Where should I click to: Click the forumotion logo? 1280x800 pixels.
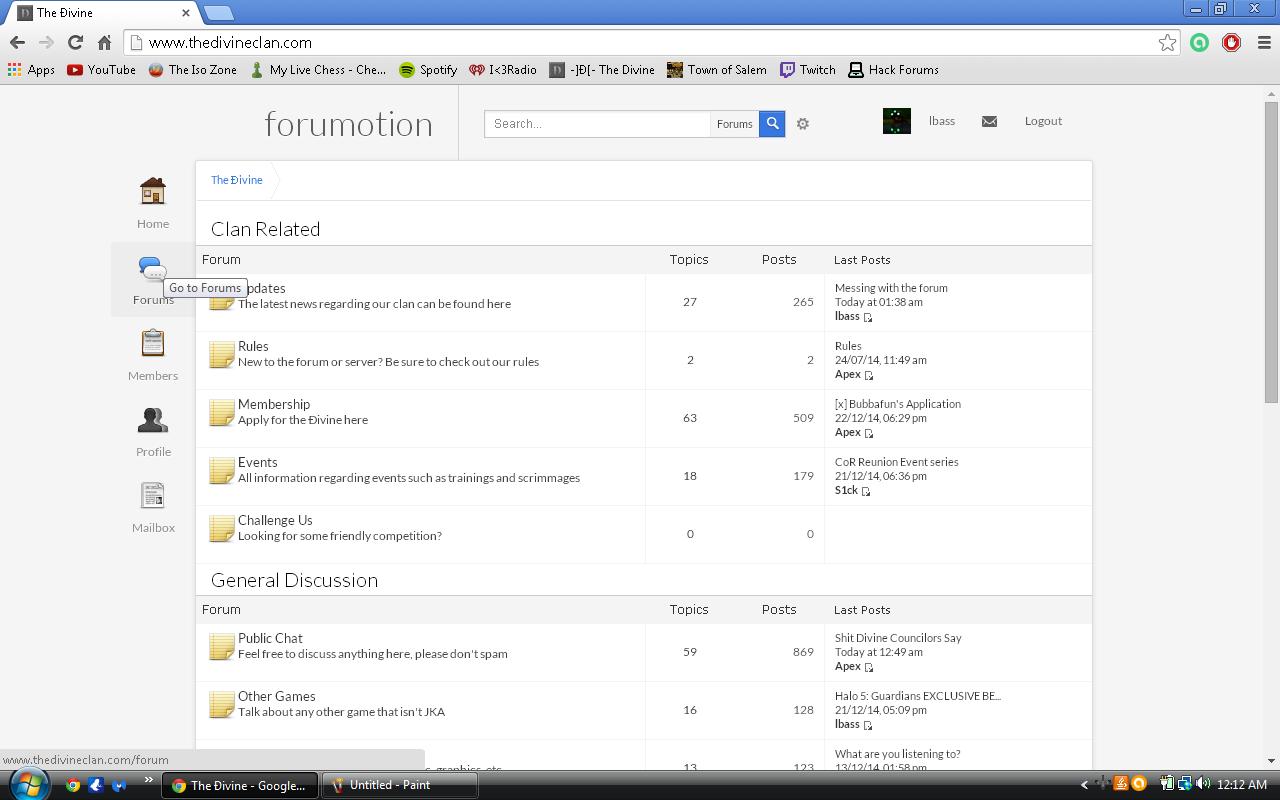(x=349, y=124)
